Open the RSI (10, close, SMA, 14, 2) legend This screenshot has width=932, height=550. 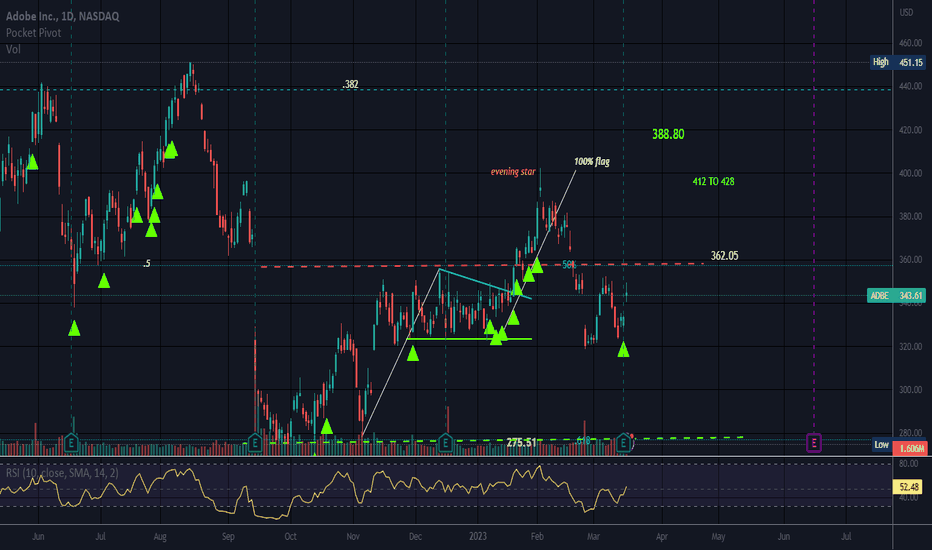[62, 473]
